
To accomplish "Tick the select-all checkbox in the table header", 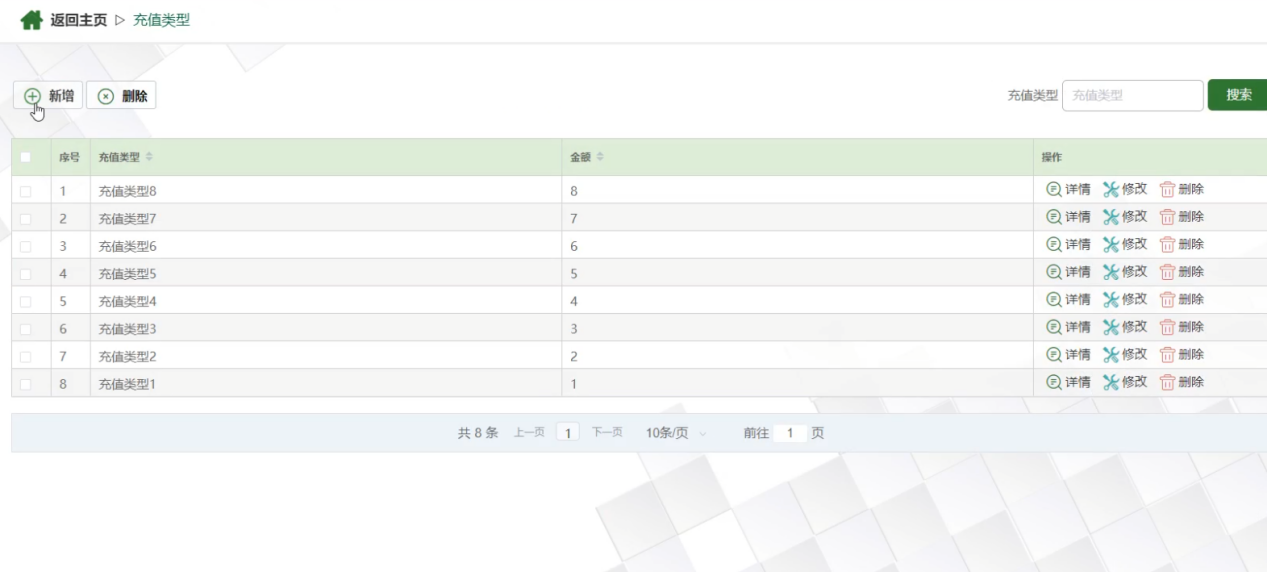I will tap(26, 157).
